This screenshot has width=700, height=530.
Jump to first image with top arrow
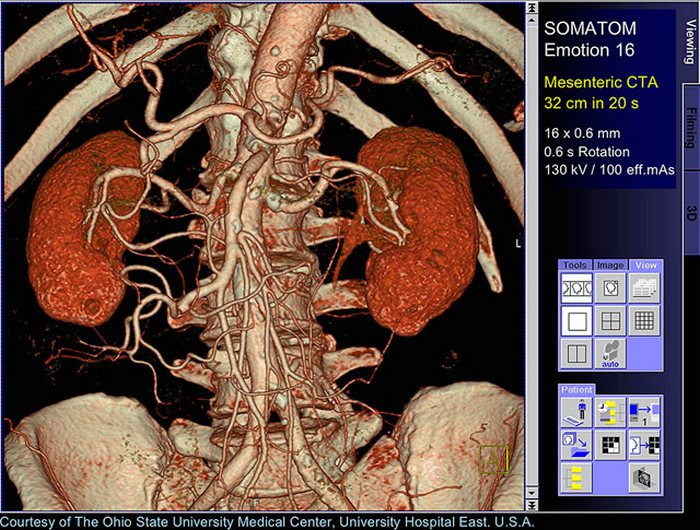(531, 8)
